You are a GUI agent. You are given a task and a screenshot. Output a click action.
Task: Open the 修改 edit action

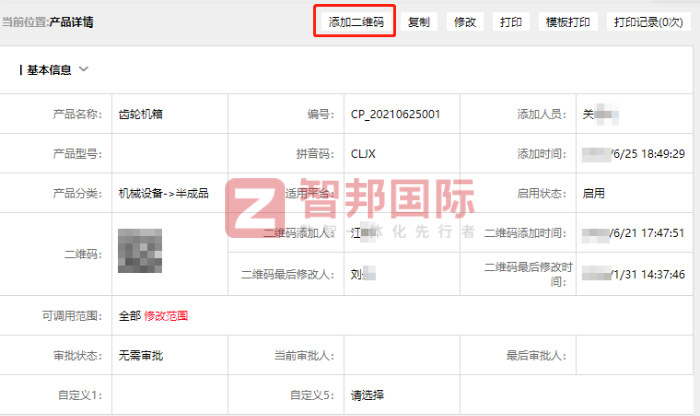465,22
